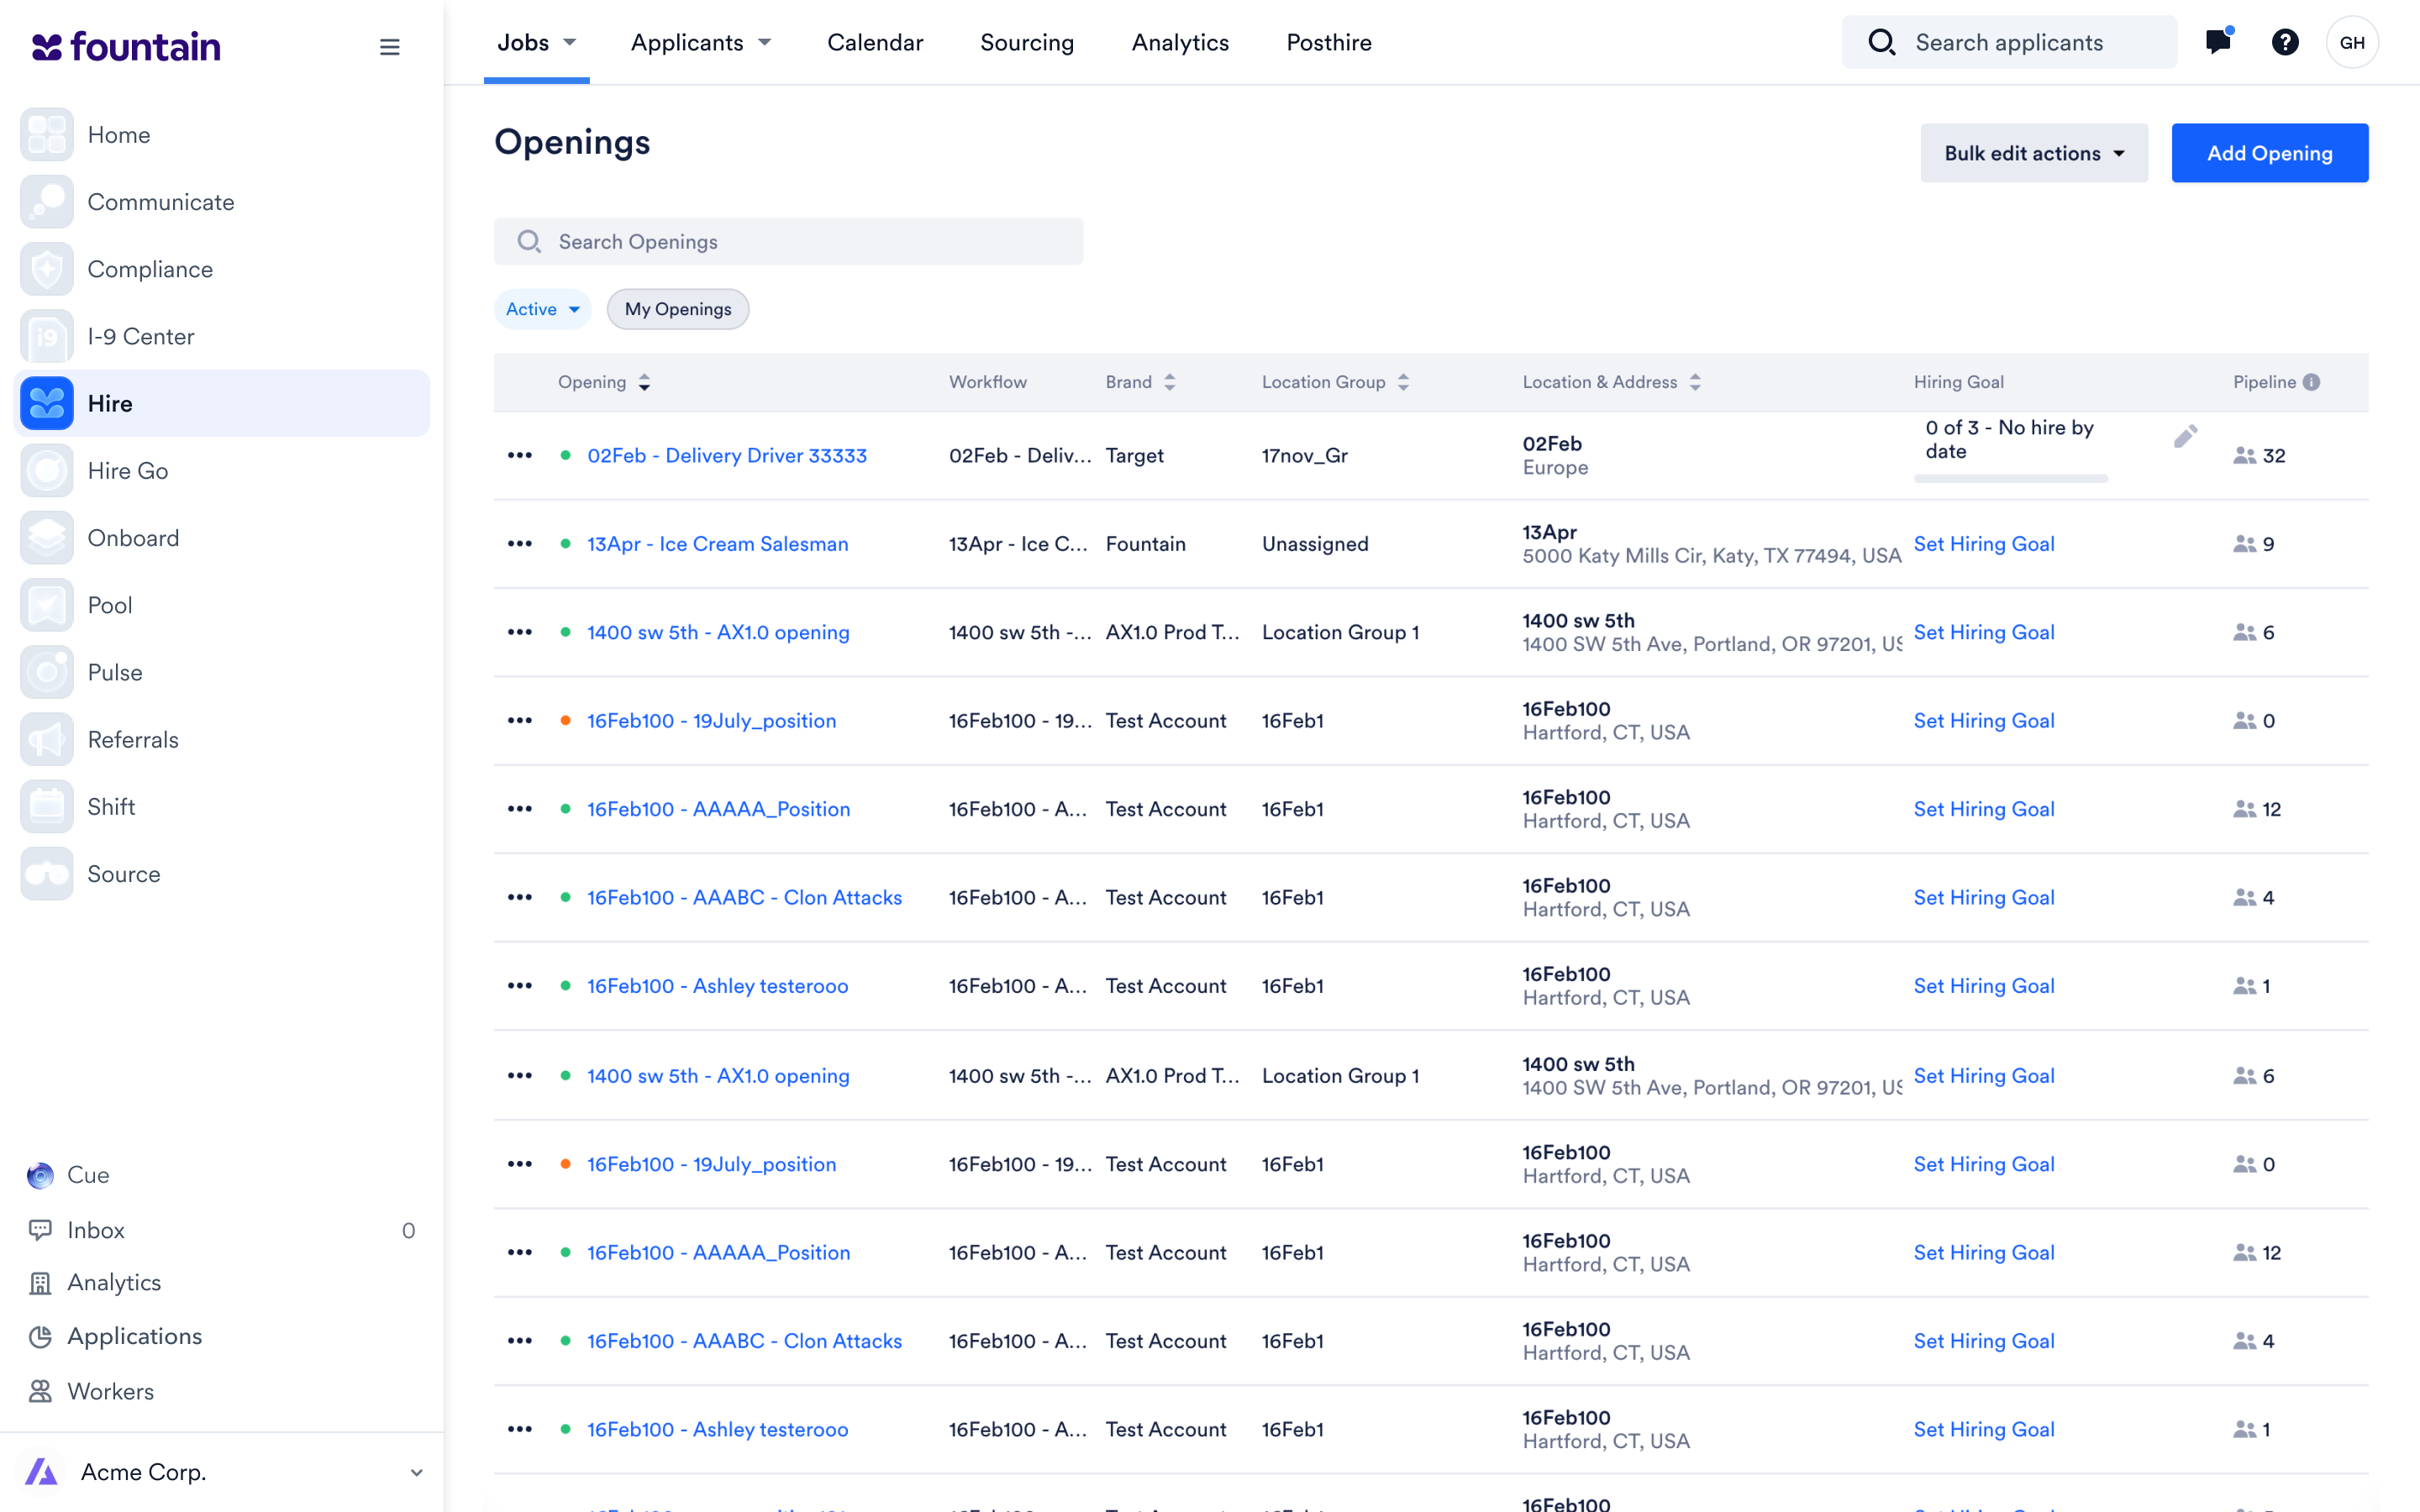Open Compliance from the sidebar

coord(149,269)
